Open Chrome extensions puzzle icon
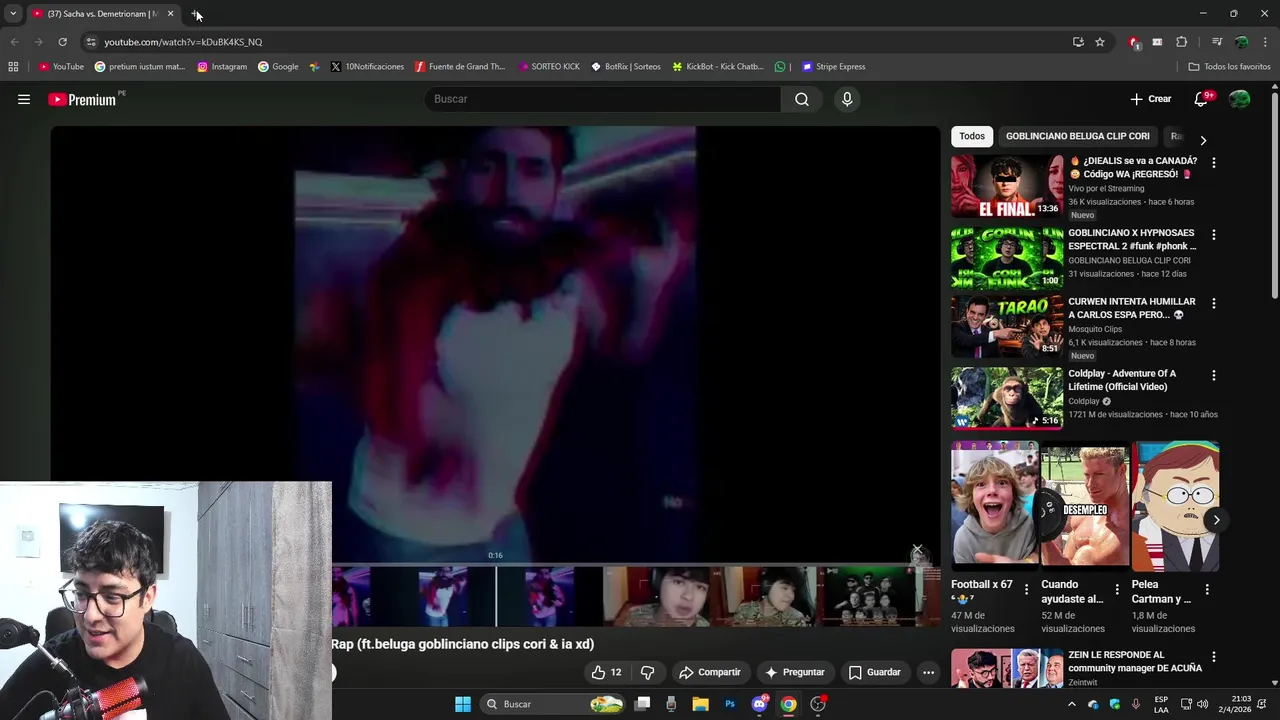1280x720 pixels. (x=1181, y=42)
